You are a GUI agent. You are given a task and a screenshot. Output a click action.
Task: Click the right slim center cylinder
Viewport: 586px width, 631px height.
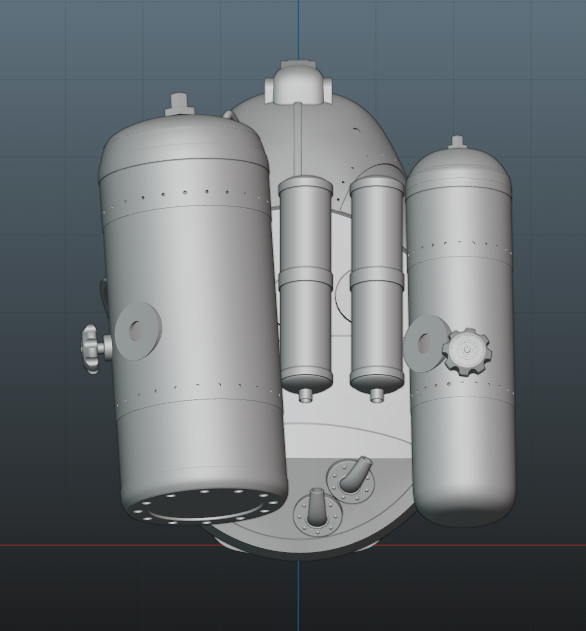click(377, 284)
